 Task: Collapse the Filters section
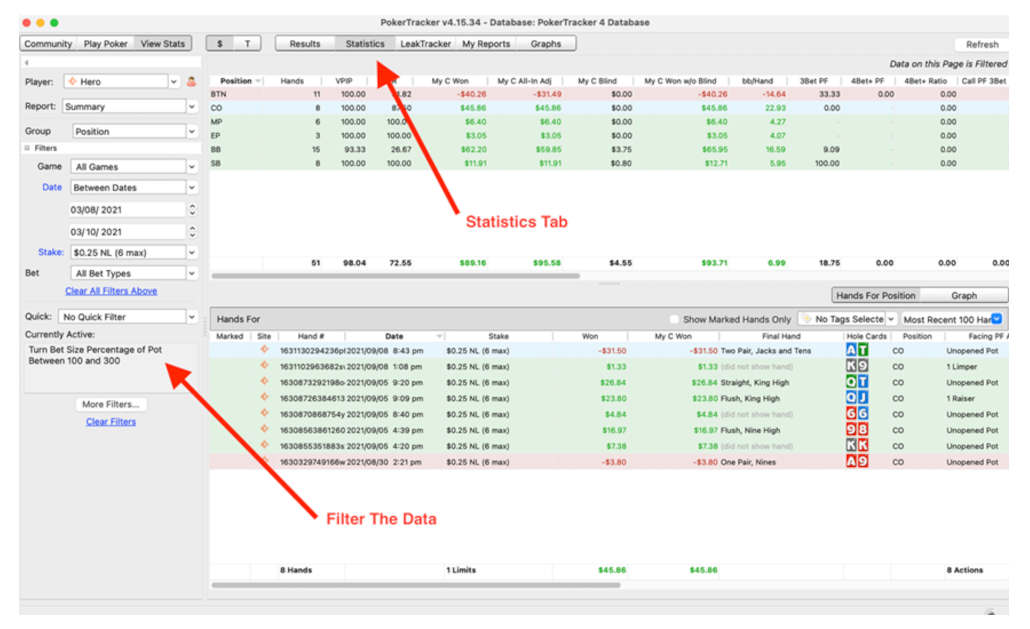[x=27, y=148]
